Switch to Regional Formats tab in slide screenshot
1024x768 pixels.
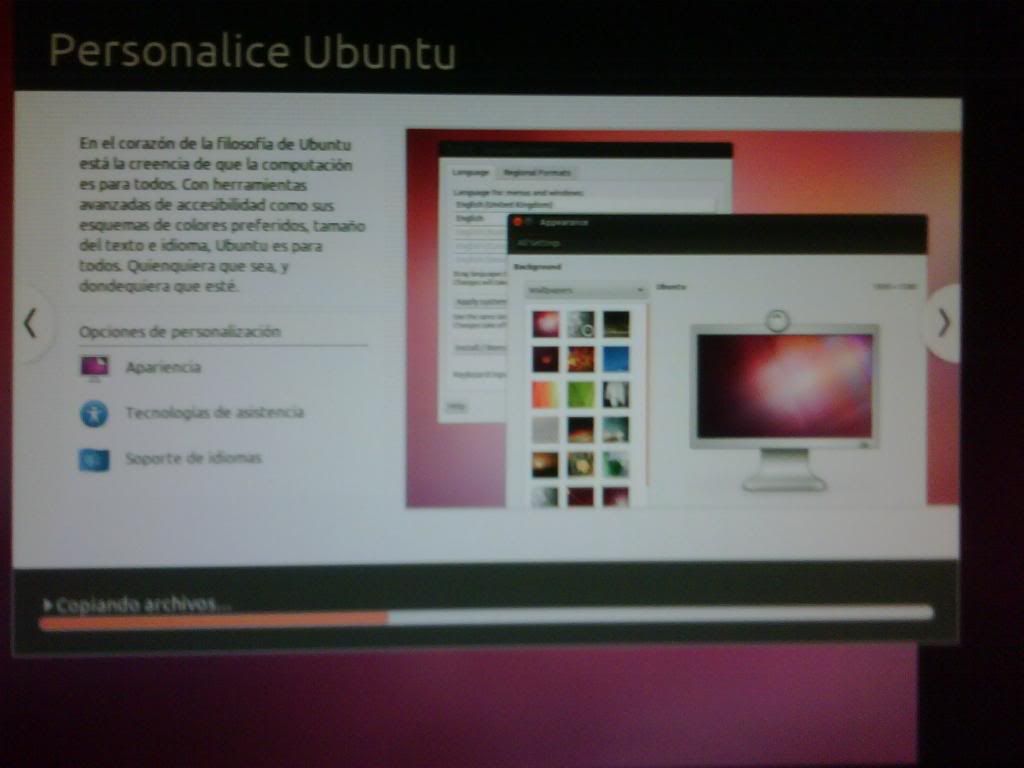coord(537,172)
